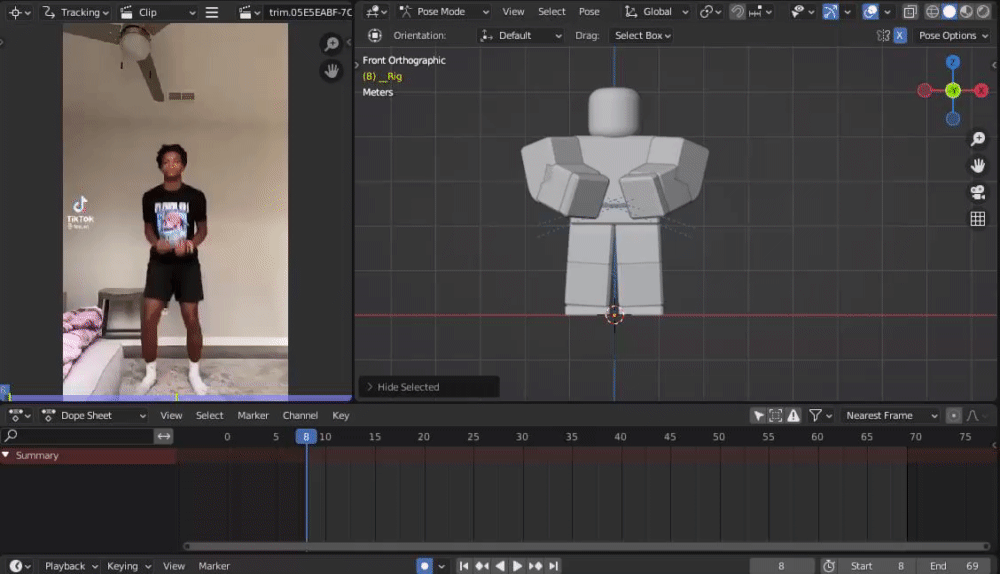Viewport: 1000px width, 574px height.
Task: Toggle the auto keying record button
Action: tap(424, 566)
